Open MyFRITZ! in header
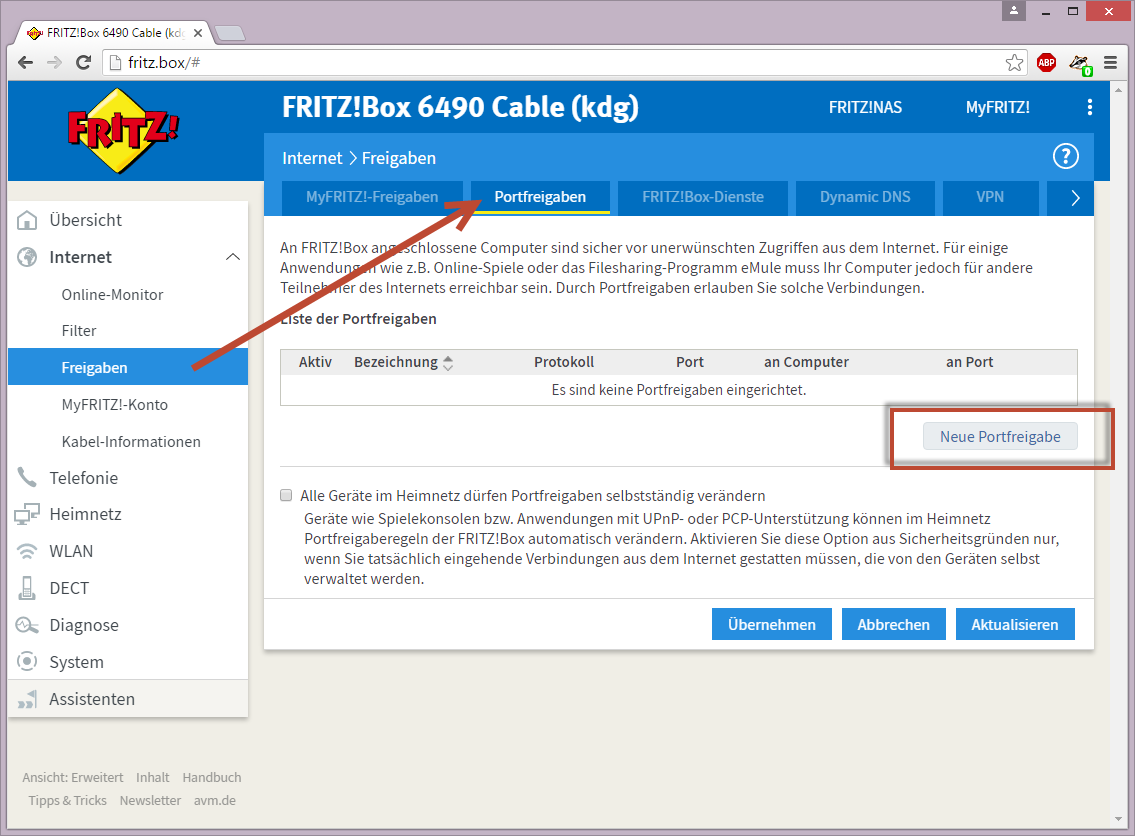This screenshot has width=1135, height=836. click(x=997, y=108)
